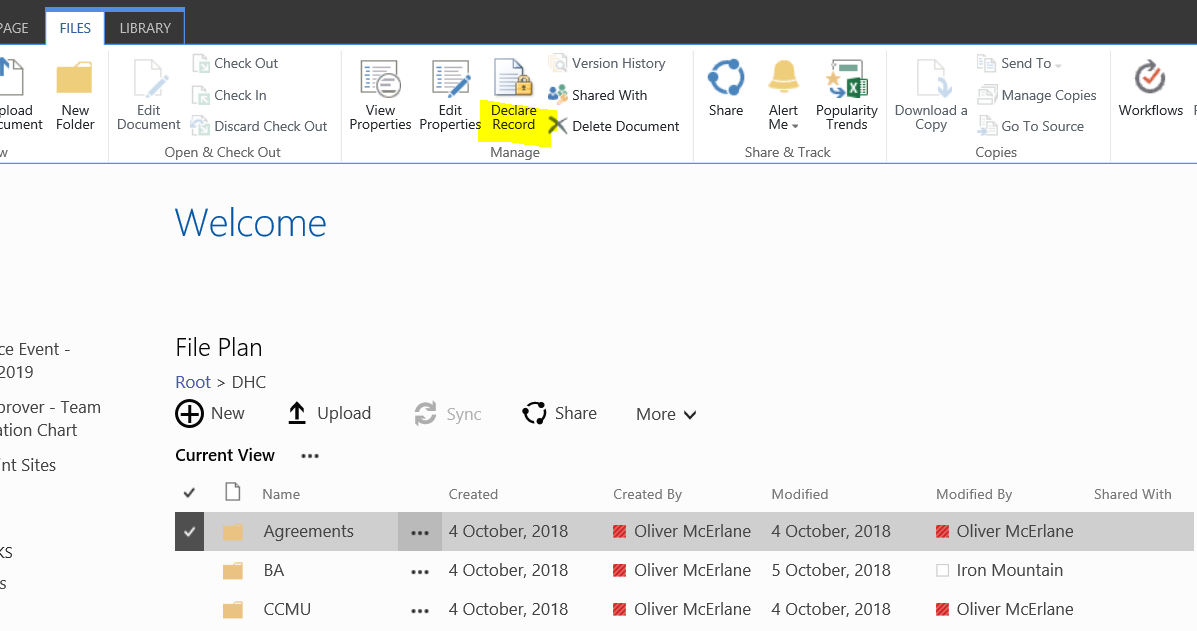Screen dimensions: 1197x631
Task: Click Discard Check Out
Action: click(x=260, y=126)
